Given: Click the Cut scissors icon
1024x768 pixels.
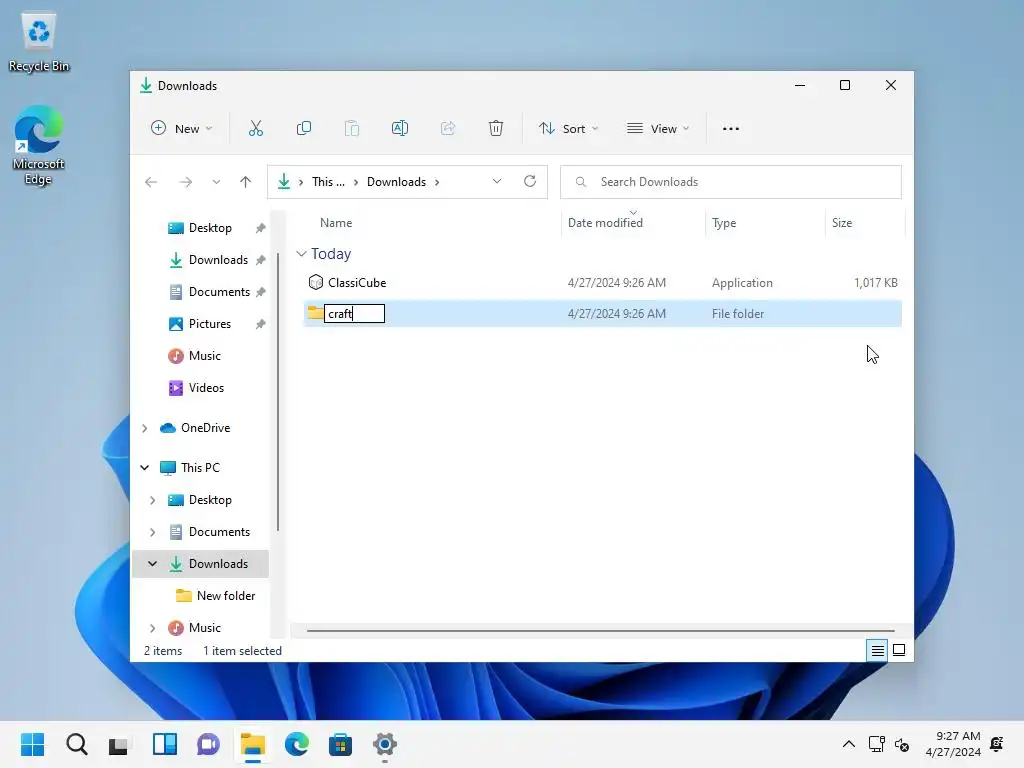Looking at the screenshot, I should [255, 129].
